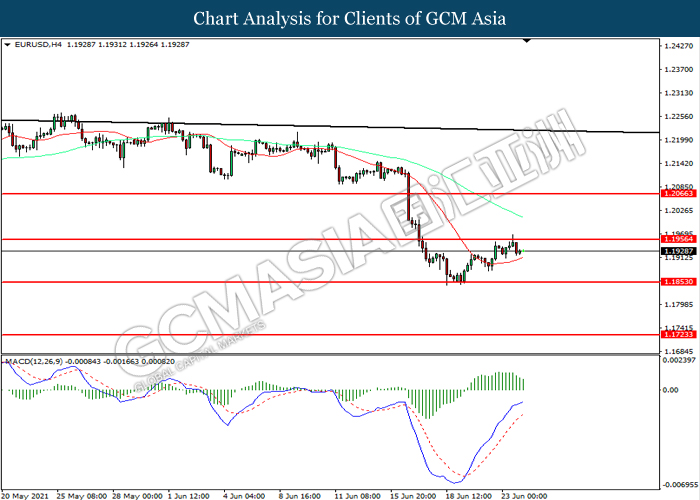Image resolution: width=700 pixels, height=500 pixels.
Task: Click the 1 Jun 12:00 time label
Action: 188,496
